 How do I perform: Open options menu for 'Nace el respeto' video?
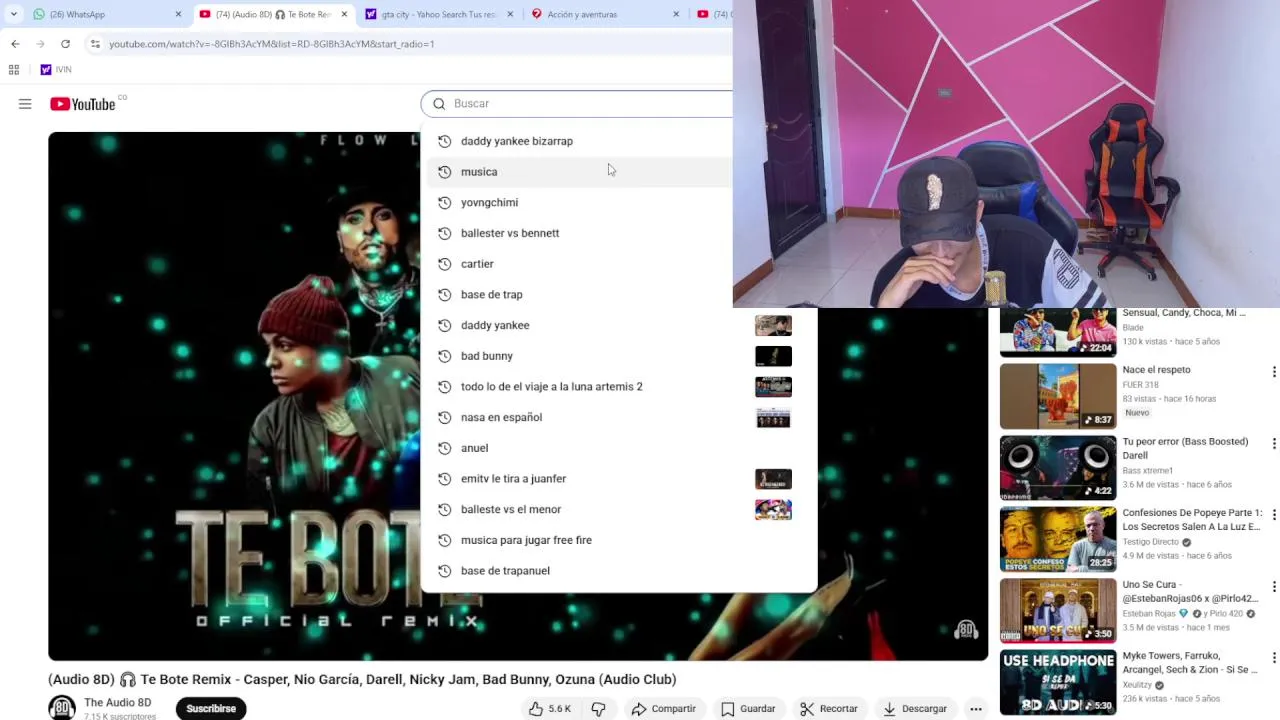click(1273, 372)
